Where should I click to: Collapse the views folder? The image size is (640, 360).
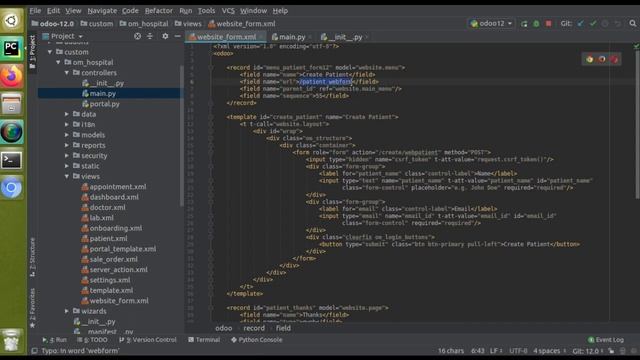point(67,176)
